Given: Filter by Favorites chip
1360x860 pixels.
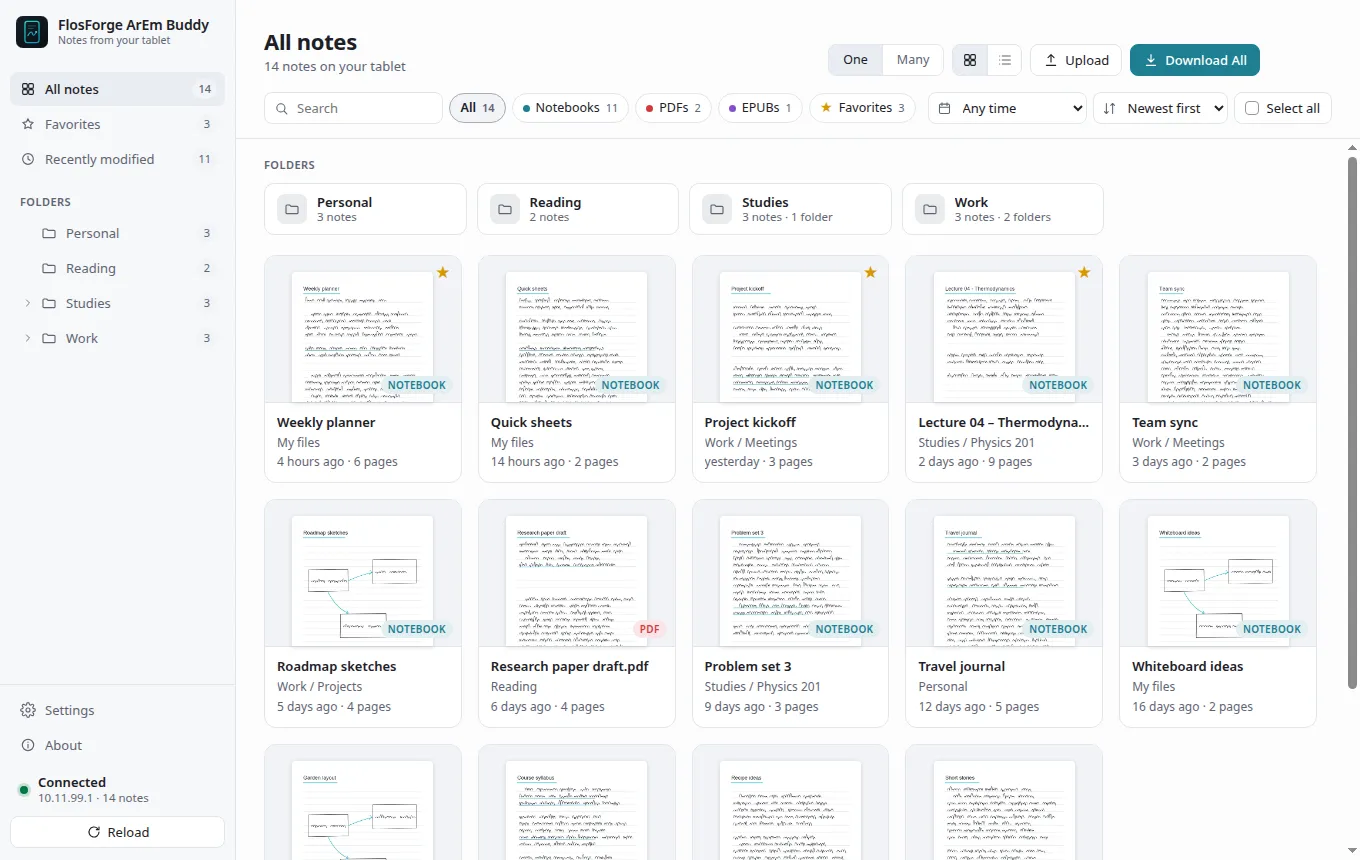Looking at the screenshot, I should tap(862, 108).
